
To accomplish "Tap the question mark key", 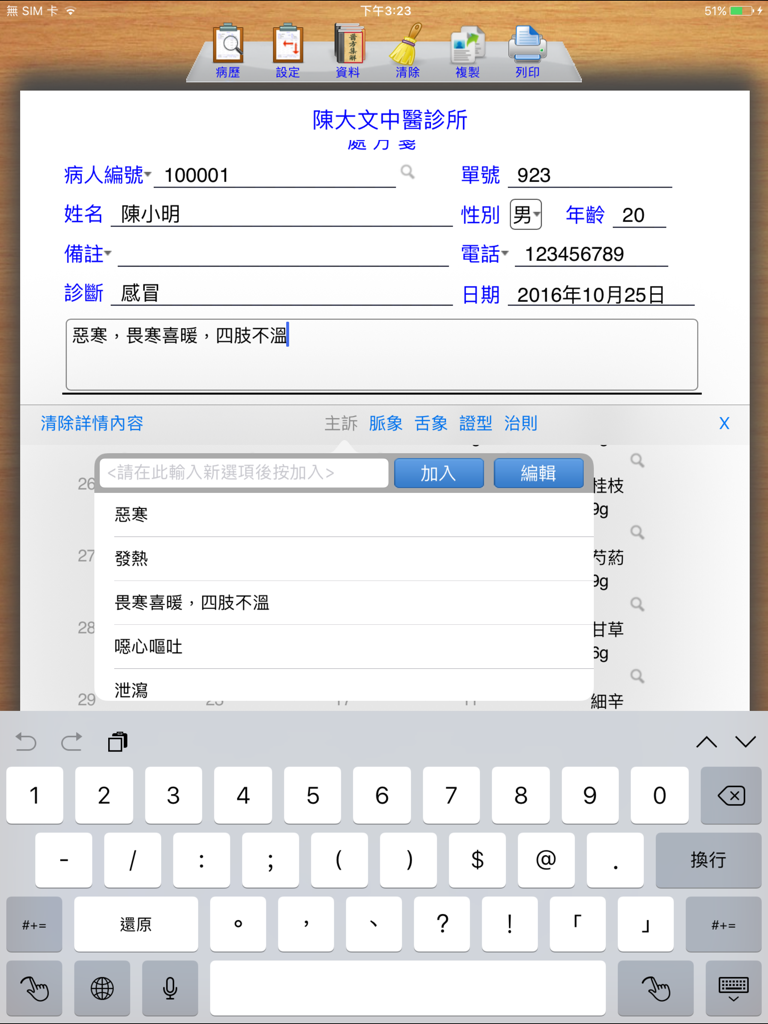I will pos(442,924).
